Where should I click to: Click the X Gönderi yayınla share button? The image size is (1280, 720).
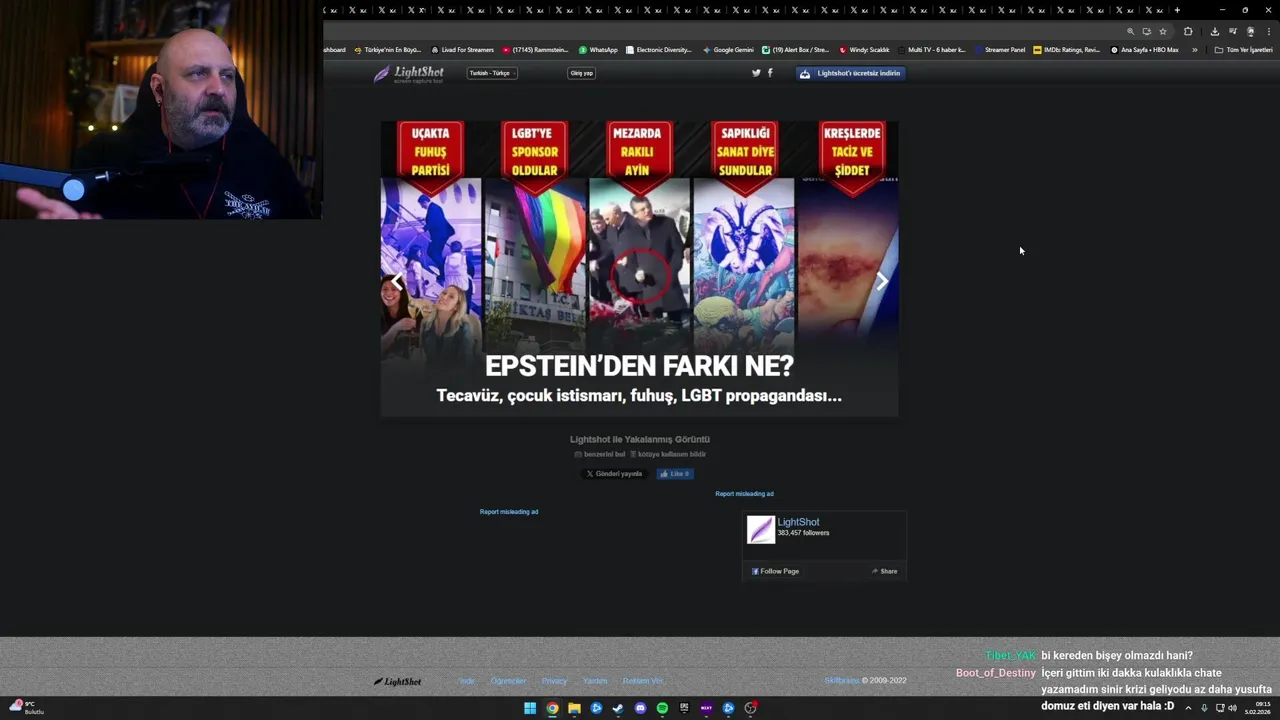pos(614,474)
